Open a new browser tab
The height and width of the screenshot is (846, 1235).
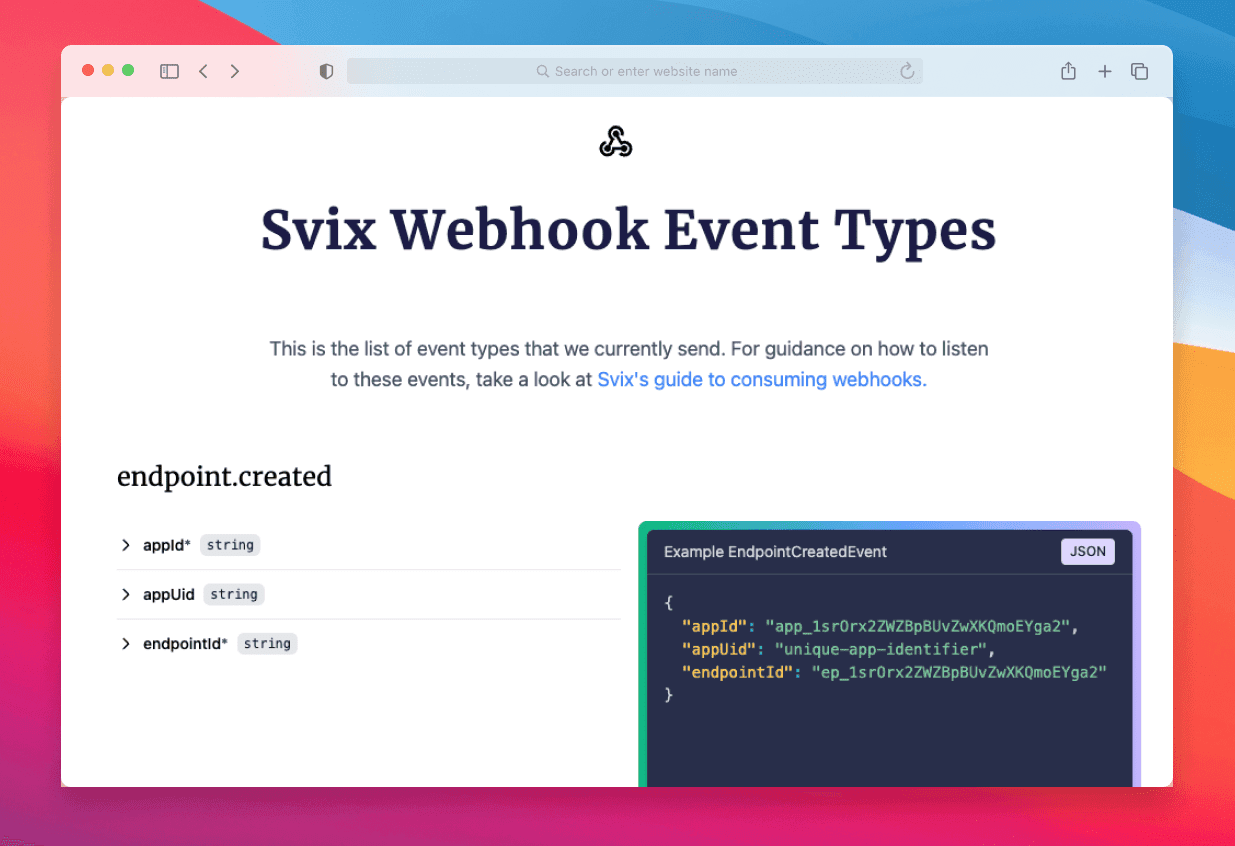[1104, 71]
